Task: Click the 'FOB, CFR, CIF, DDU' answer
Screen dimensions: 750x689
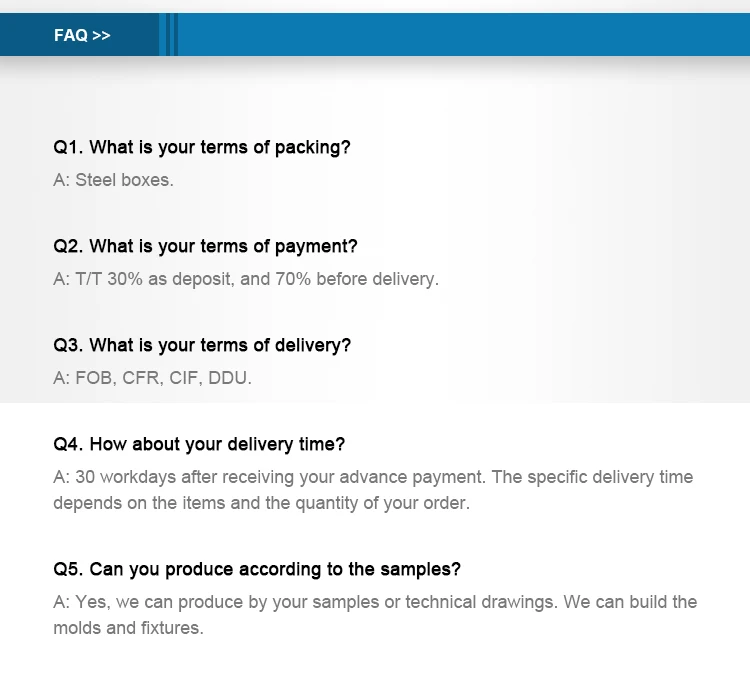Action: click(x=152, y=378)
